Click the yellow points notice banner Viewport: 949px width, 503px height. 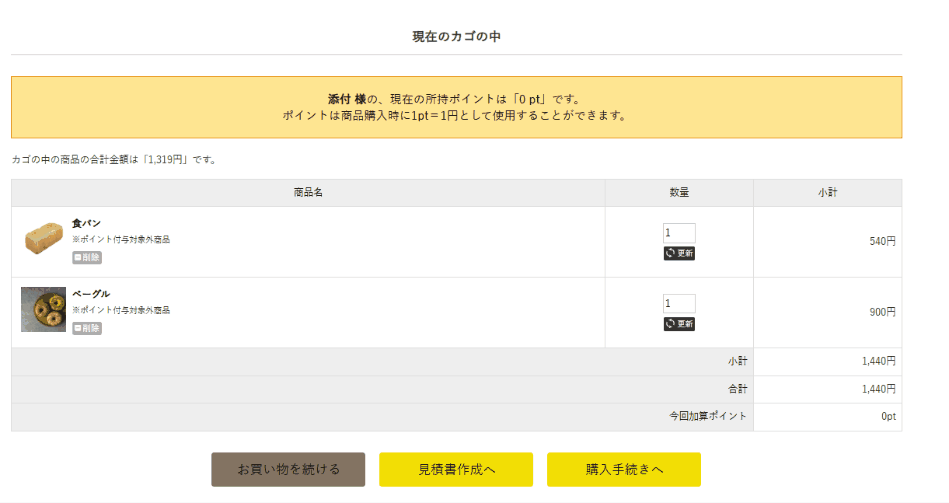pos(456,107)
